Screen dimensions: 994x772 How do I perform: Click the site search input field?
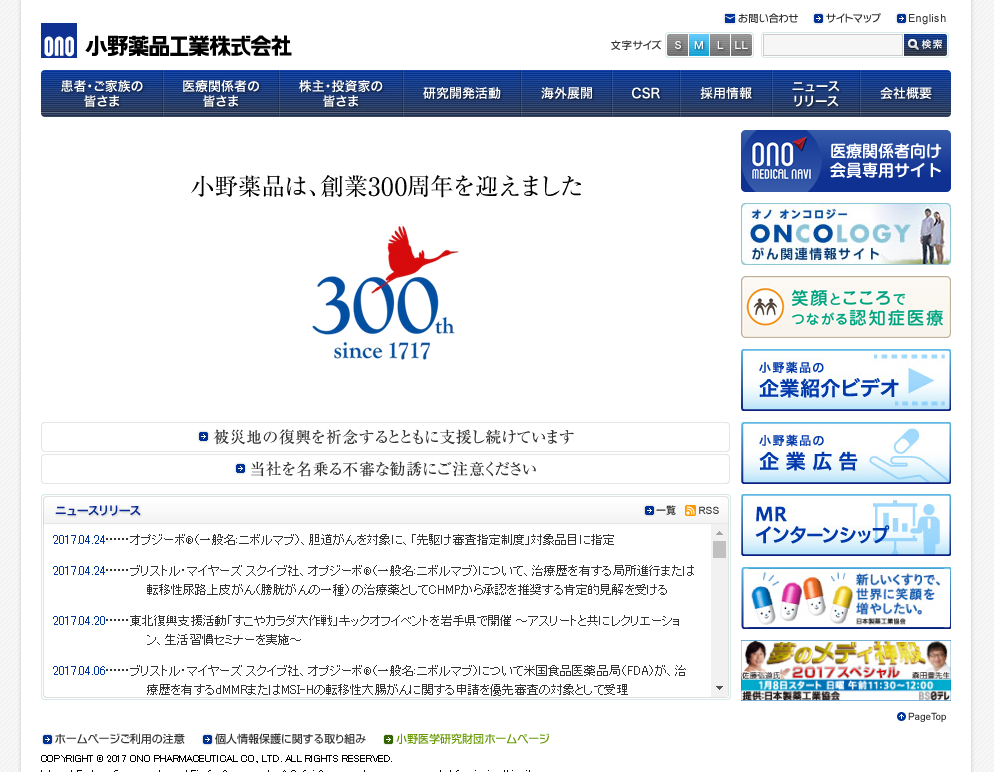(x=833, y=45)
